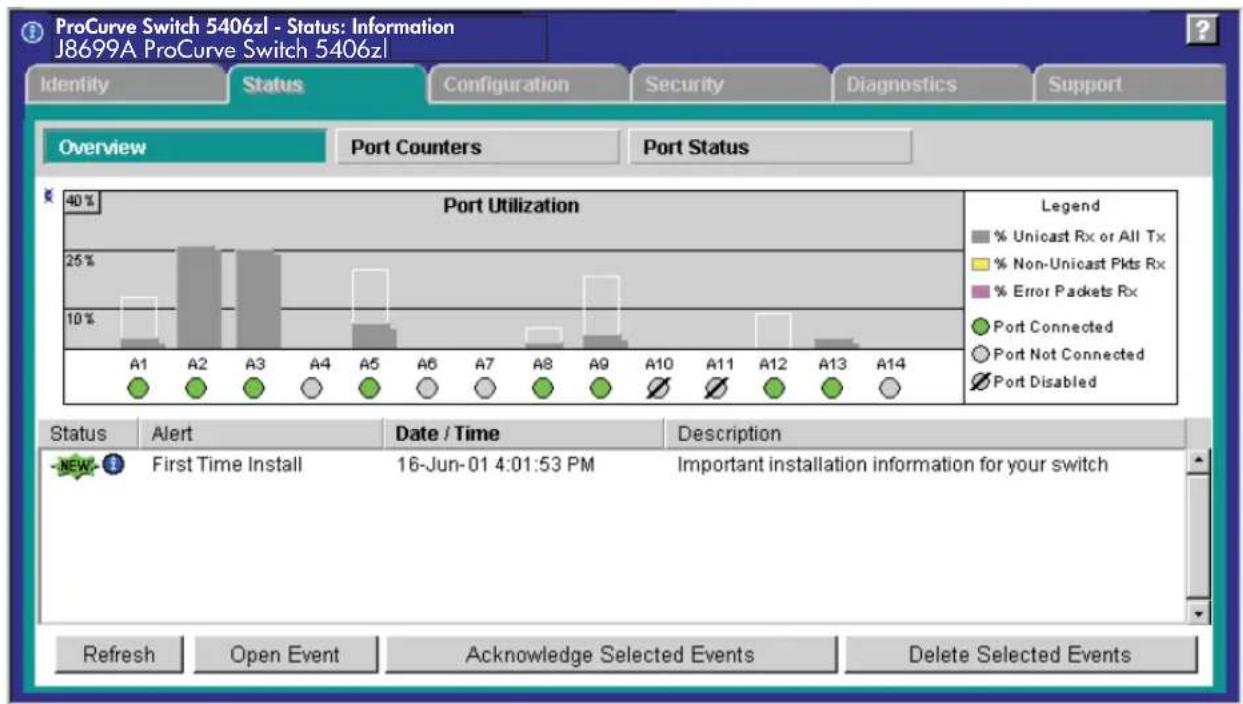The height and width of the screenshot is (704, 1243).
Task: Click pink Error Packets legend swatch
Action: coord(980,291)
